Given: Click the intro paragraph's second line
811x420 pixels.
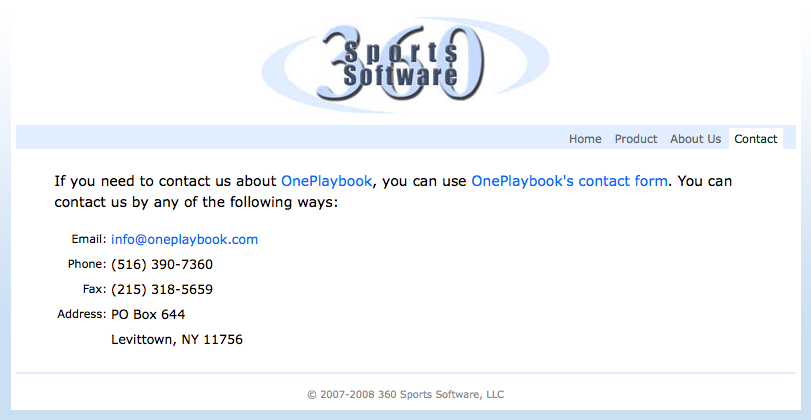Looking at the screenshot, I should 196,202.
